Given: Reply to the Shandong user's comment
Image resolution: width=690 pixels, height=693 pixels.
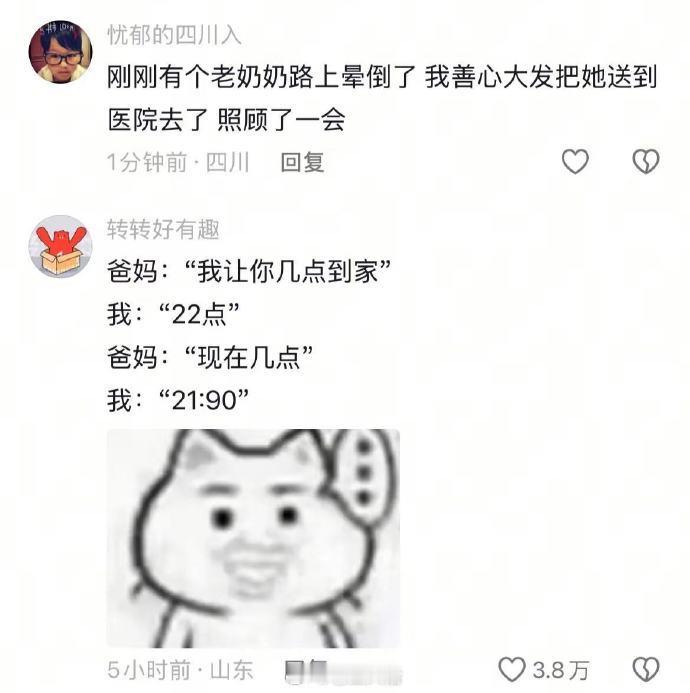Looking at the screenshot, I should click(x=306, y=670).
